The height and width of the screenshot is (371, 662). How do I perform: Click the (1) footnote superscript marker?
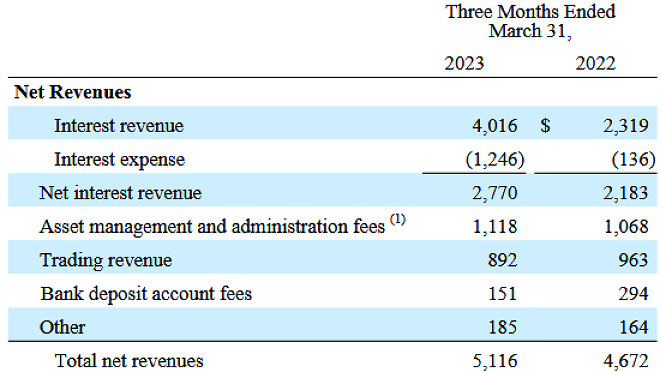click(397, 219)
